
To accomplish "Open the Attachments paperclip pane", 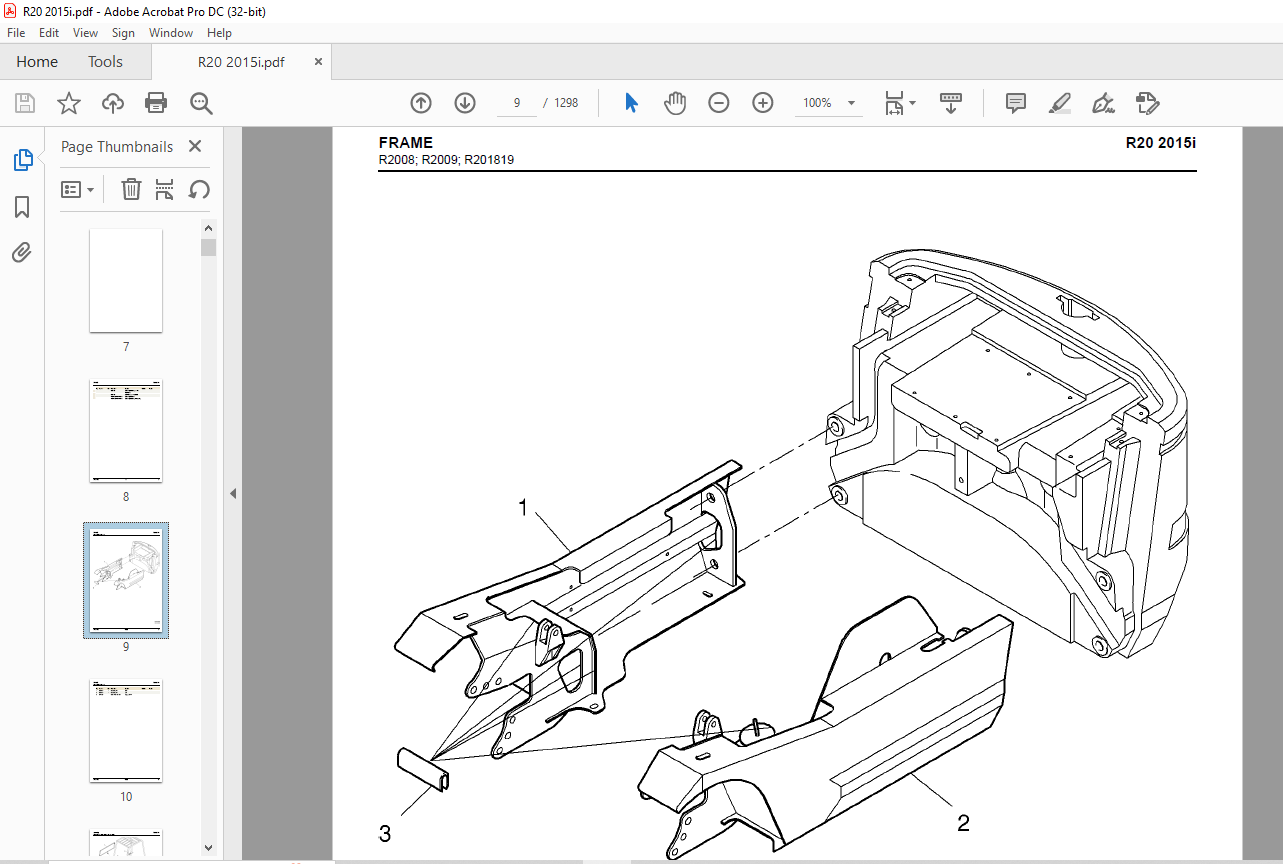I will (x=22, y=252).
